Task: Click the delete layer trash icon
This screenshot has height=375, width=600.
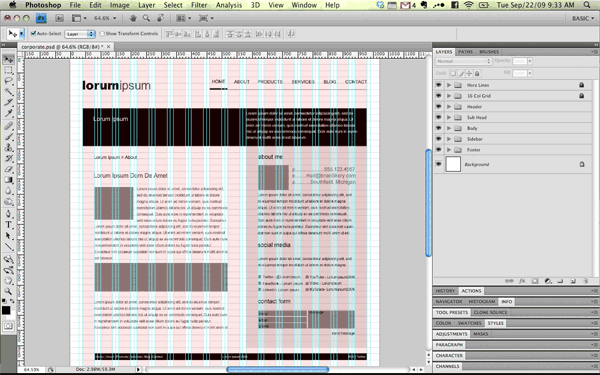Action: [585, 281]
